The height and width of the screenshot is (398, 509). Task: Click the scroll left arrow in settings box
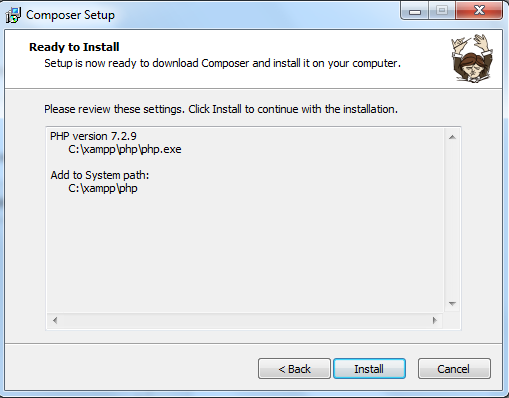pyautogui.click(x=55, y=320)
